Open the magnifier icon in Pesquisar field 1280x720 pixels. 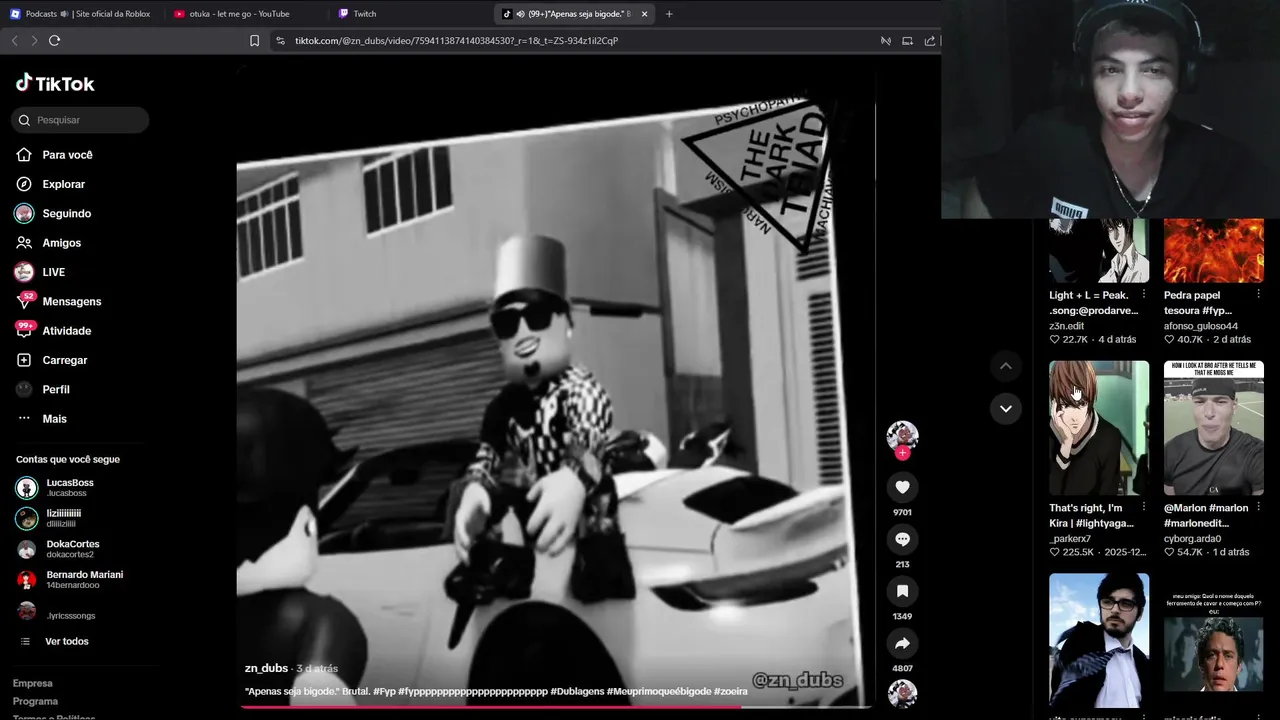pyautogui.click(x=25, y=120)
